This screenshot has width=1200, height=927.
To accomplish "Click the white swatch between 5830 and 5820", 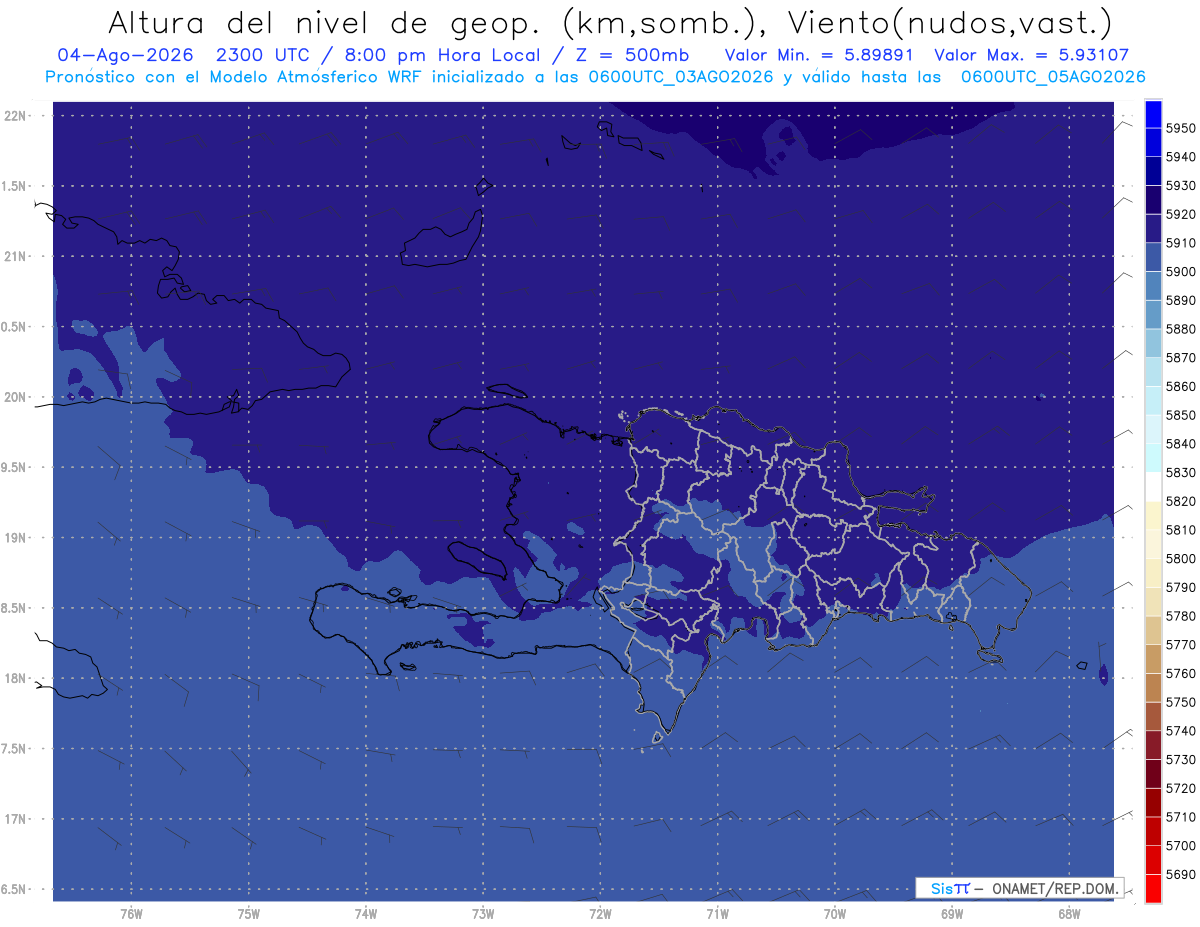I will click(1153, 486).
